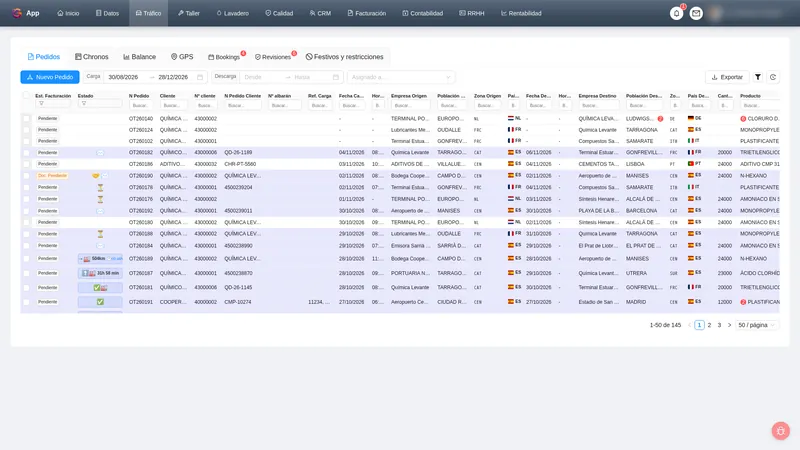Click the Doc. Pendiente tag in row OT260190

point(52,176)
